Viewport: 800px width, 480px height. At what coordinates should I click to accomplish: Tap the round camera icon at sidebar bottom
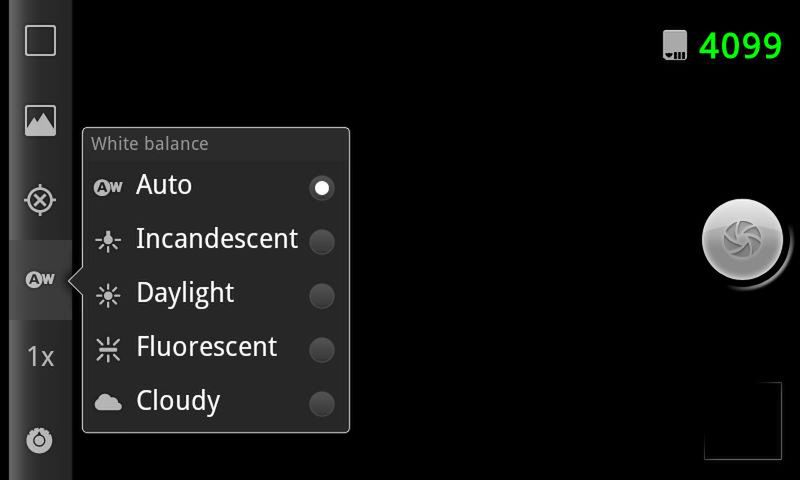tap(40, 440)
